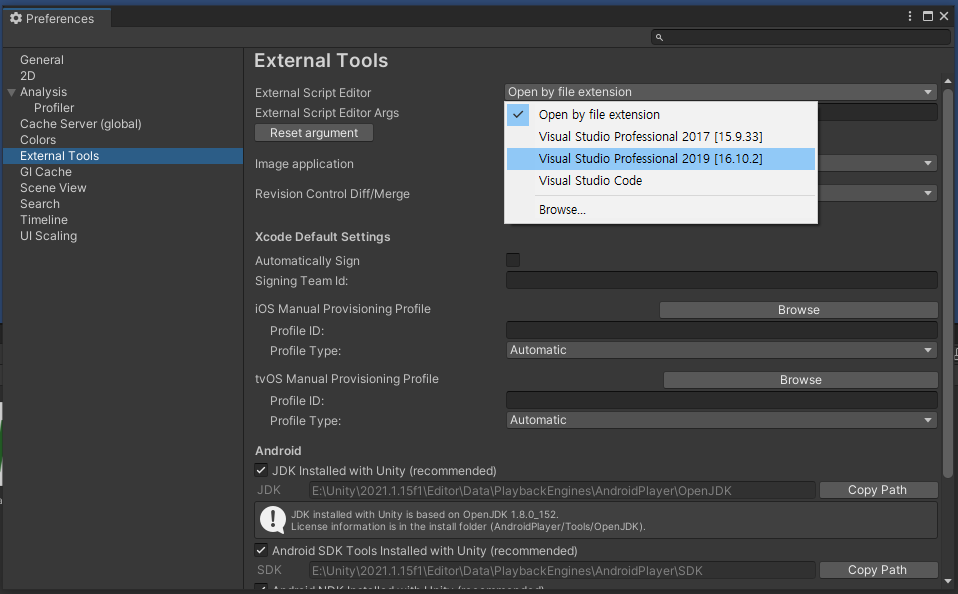Image resolution: width=958 pixels, height=594 pixels.
Task: Open the External Script Editor dropdown
Action: [721, 92]
